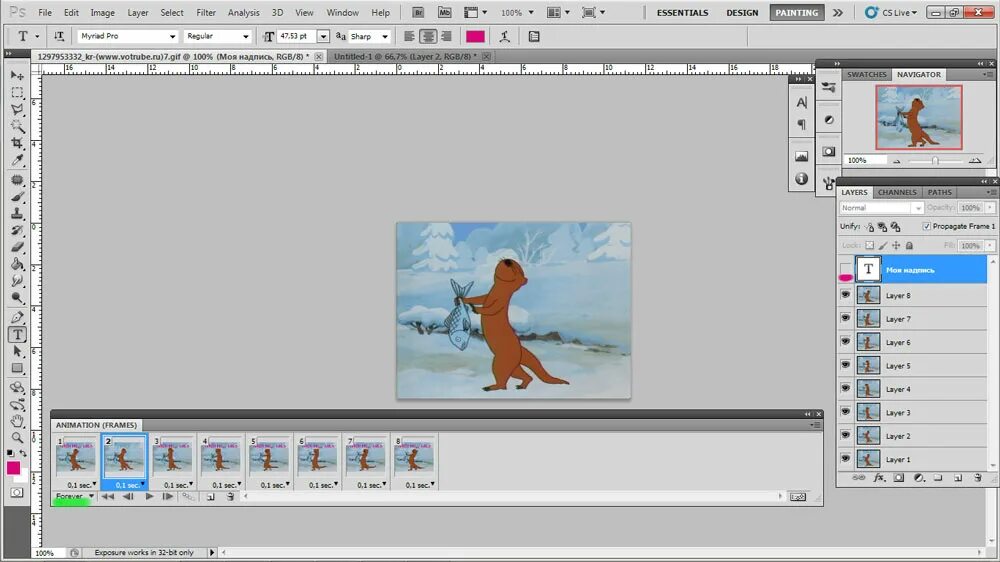Image resolution: width=1000 pixels, height=562 pixels.
Task: Hide Layer 3 visibility eye
Action: pyautogui.click(x=846, y=412)
